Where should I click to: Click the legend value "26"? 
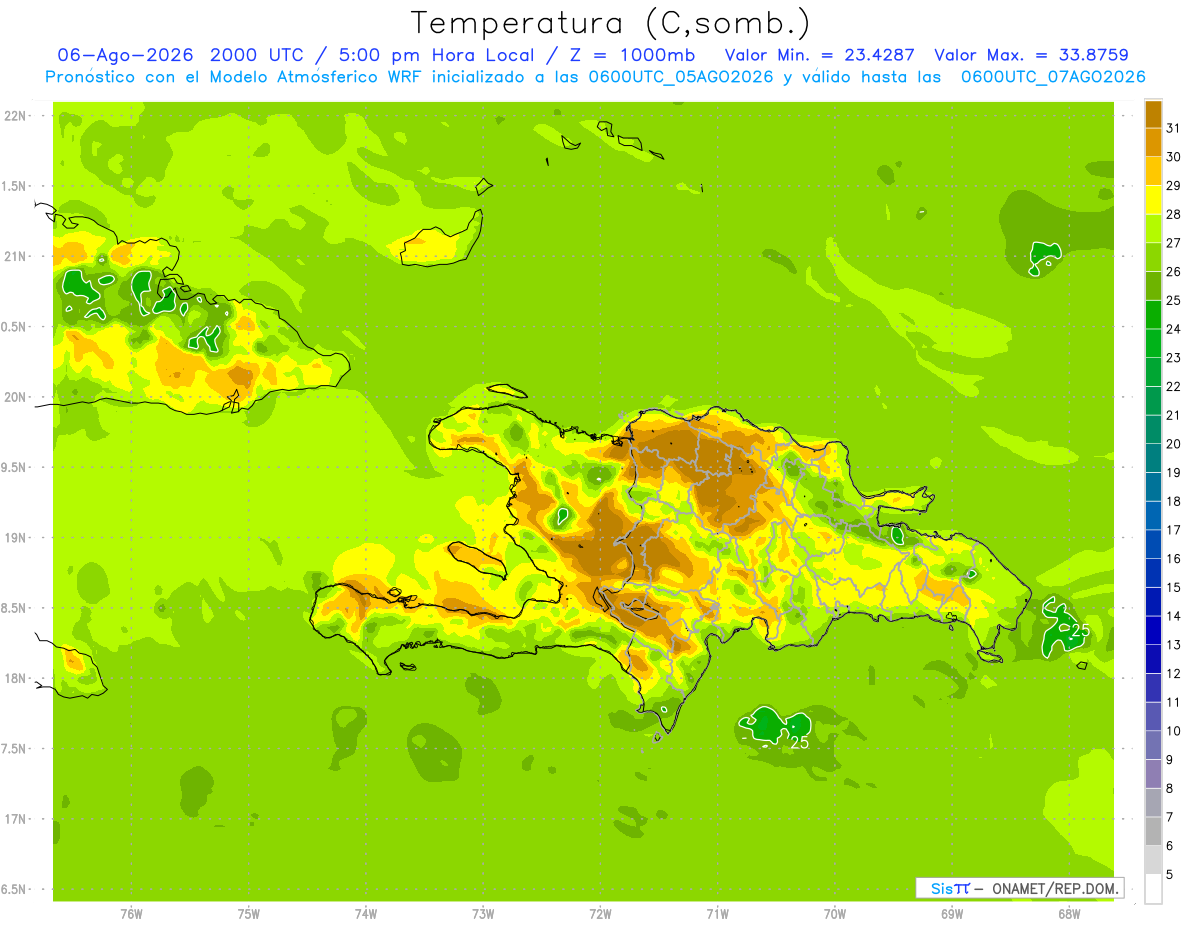(x=1174, y=271)
